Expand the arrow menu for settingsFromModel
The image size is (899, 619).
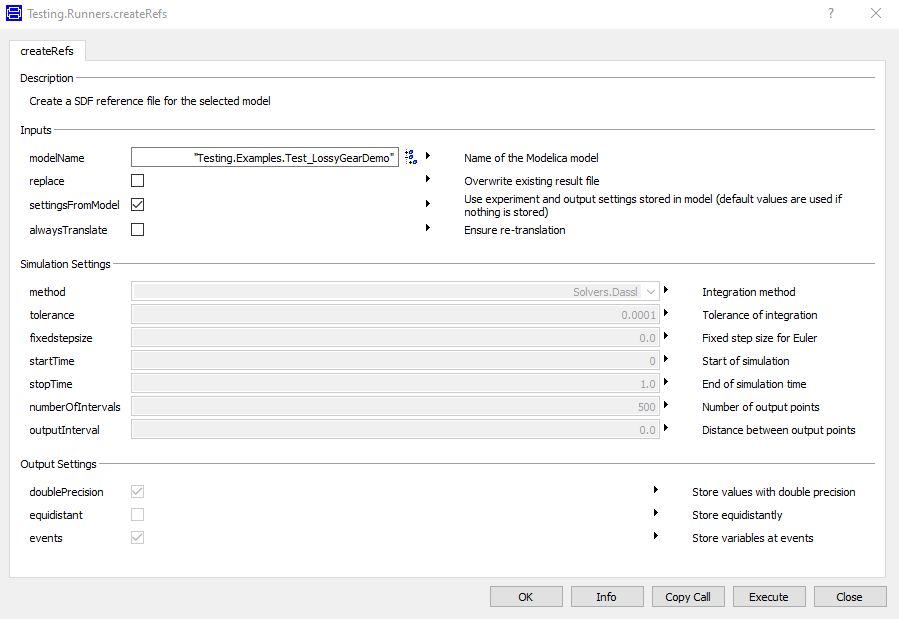coord(428,203)
